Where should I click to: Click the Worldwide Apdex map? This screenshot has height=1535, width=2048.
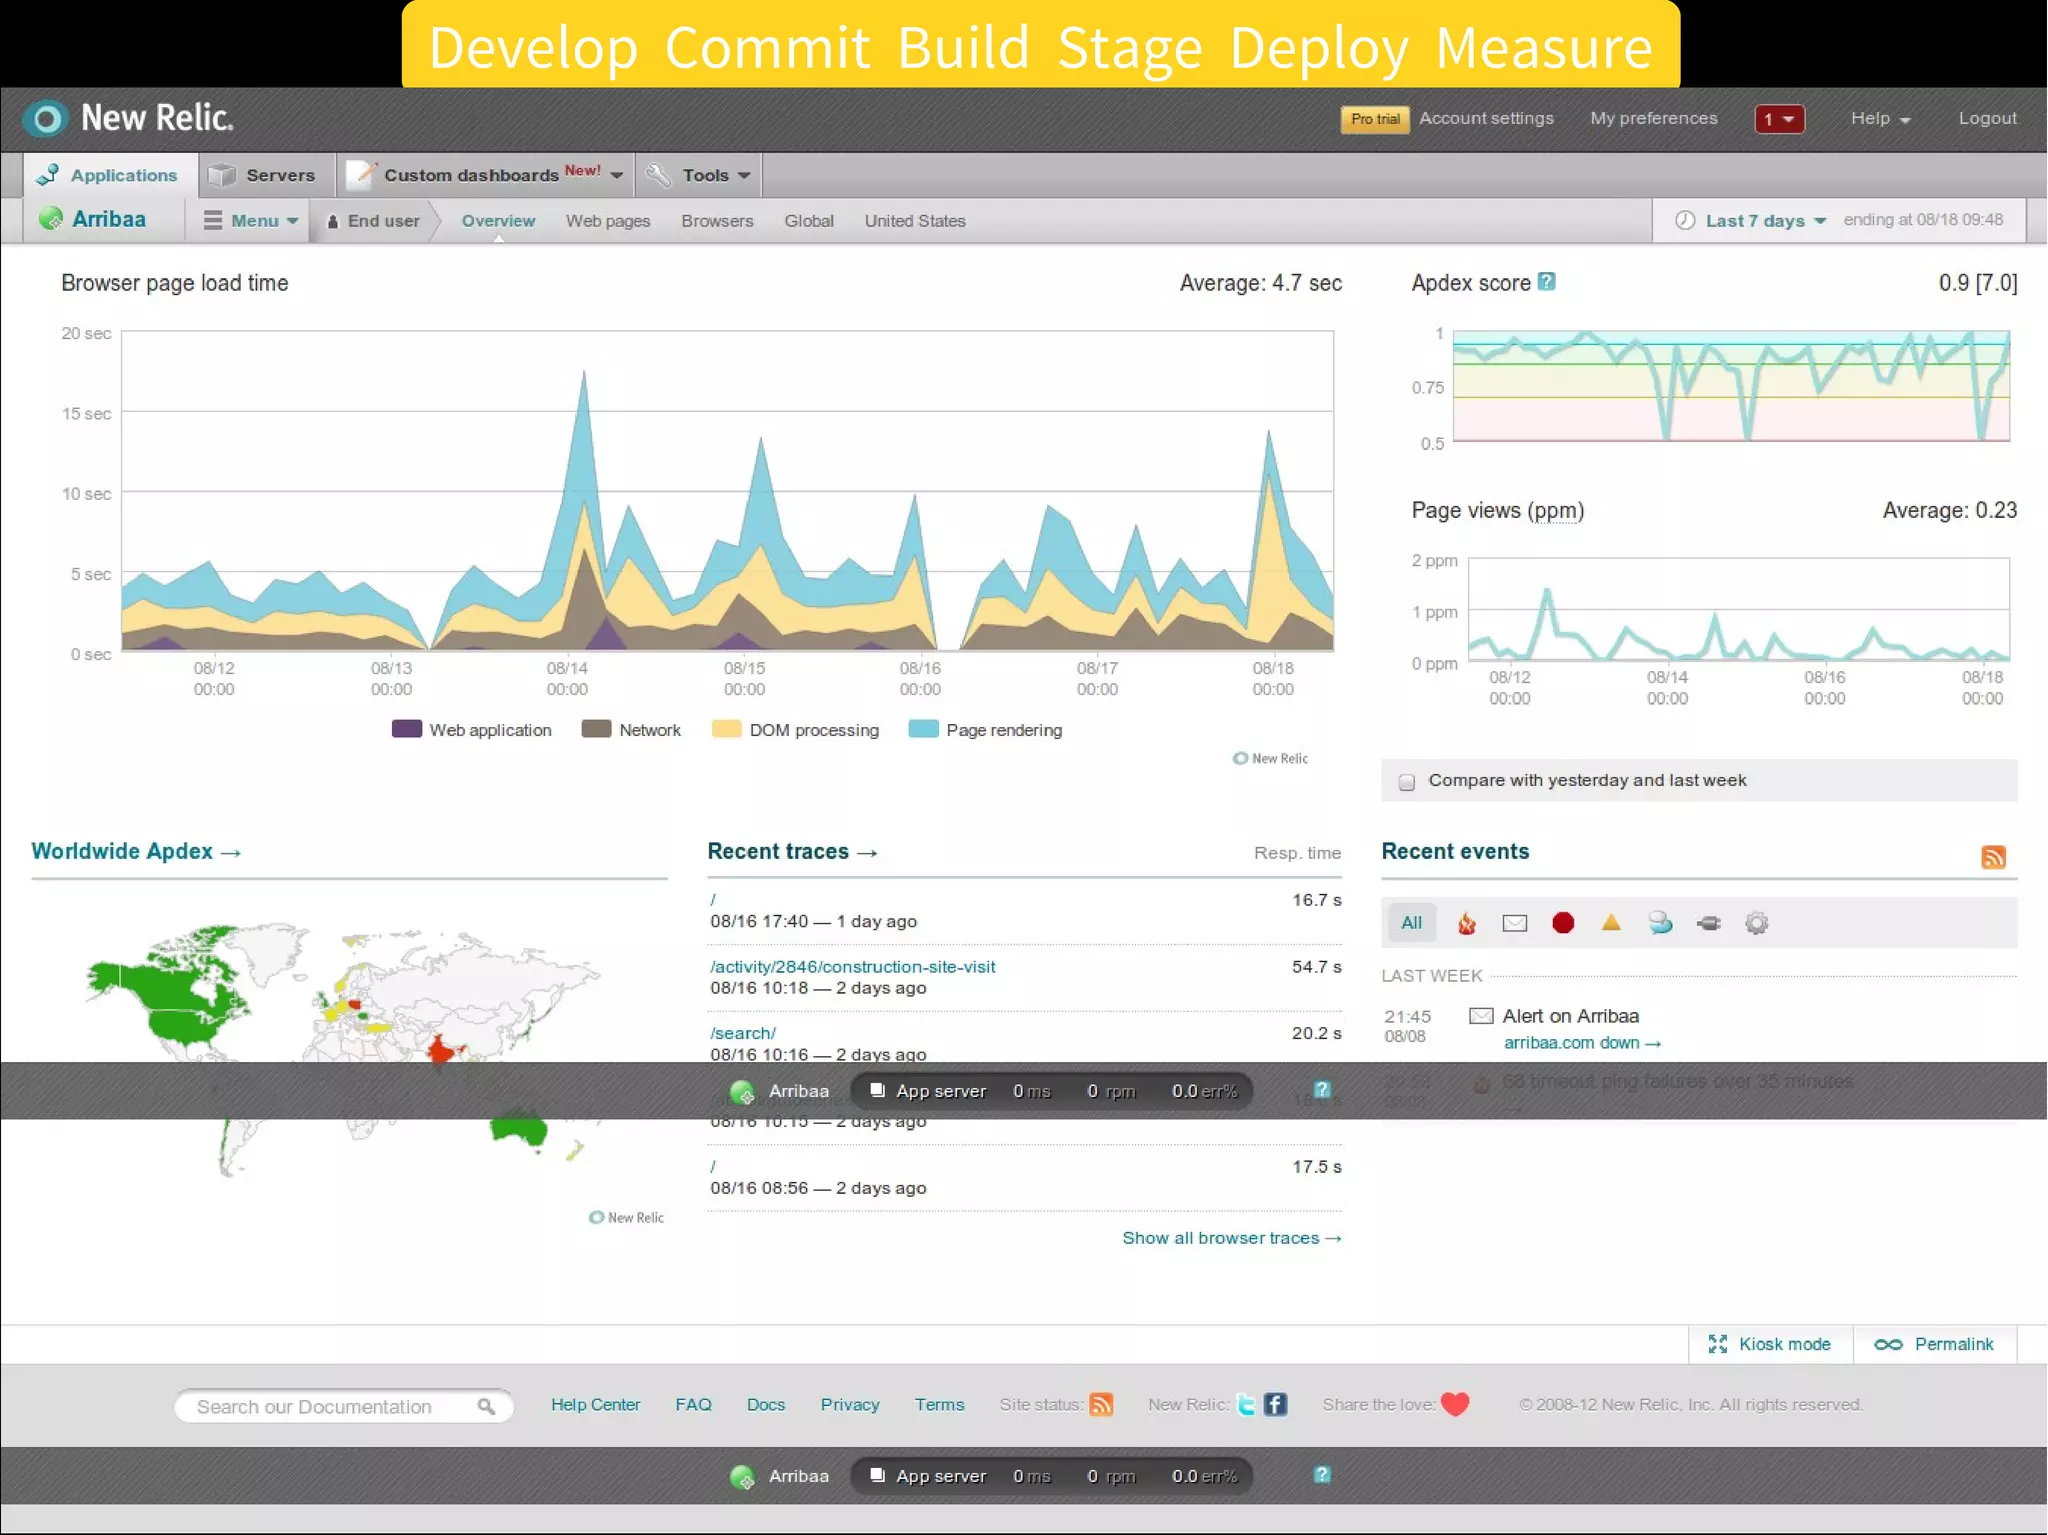tap(343, 1050)
